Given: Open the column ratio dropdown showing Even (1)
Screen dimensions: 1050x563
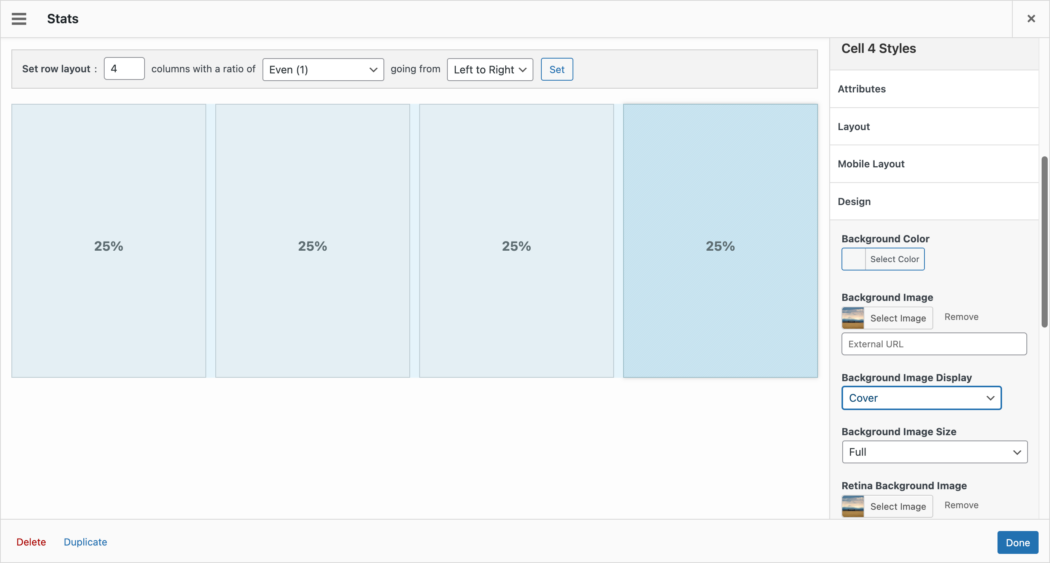Looking at the screenshot, I should tap(323, 69).
